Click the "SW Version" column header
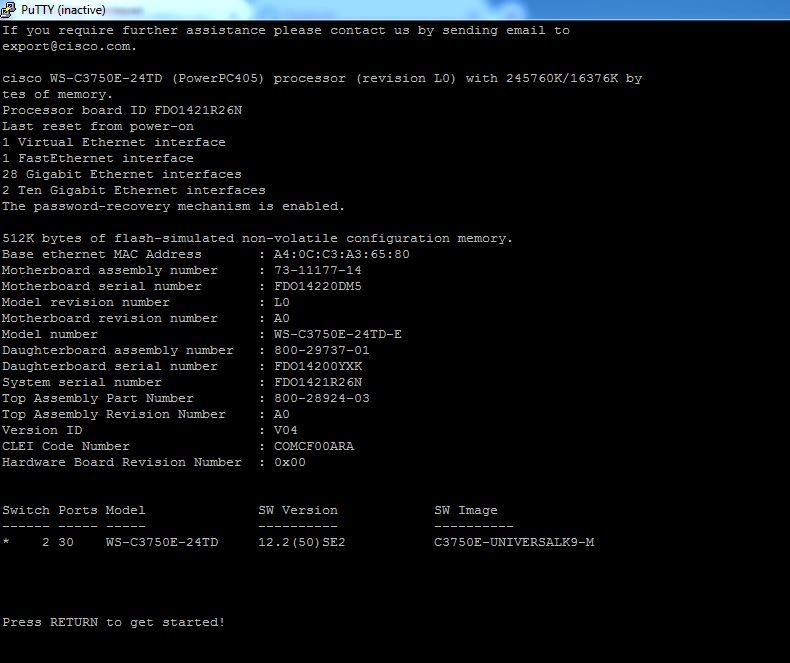 click(x=298, y=510)
